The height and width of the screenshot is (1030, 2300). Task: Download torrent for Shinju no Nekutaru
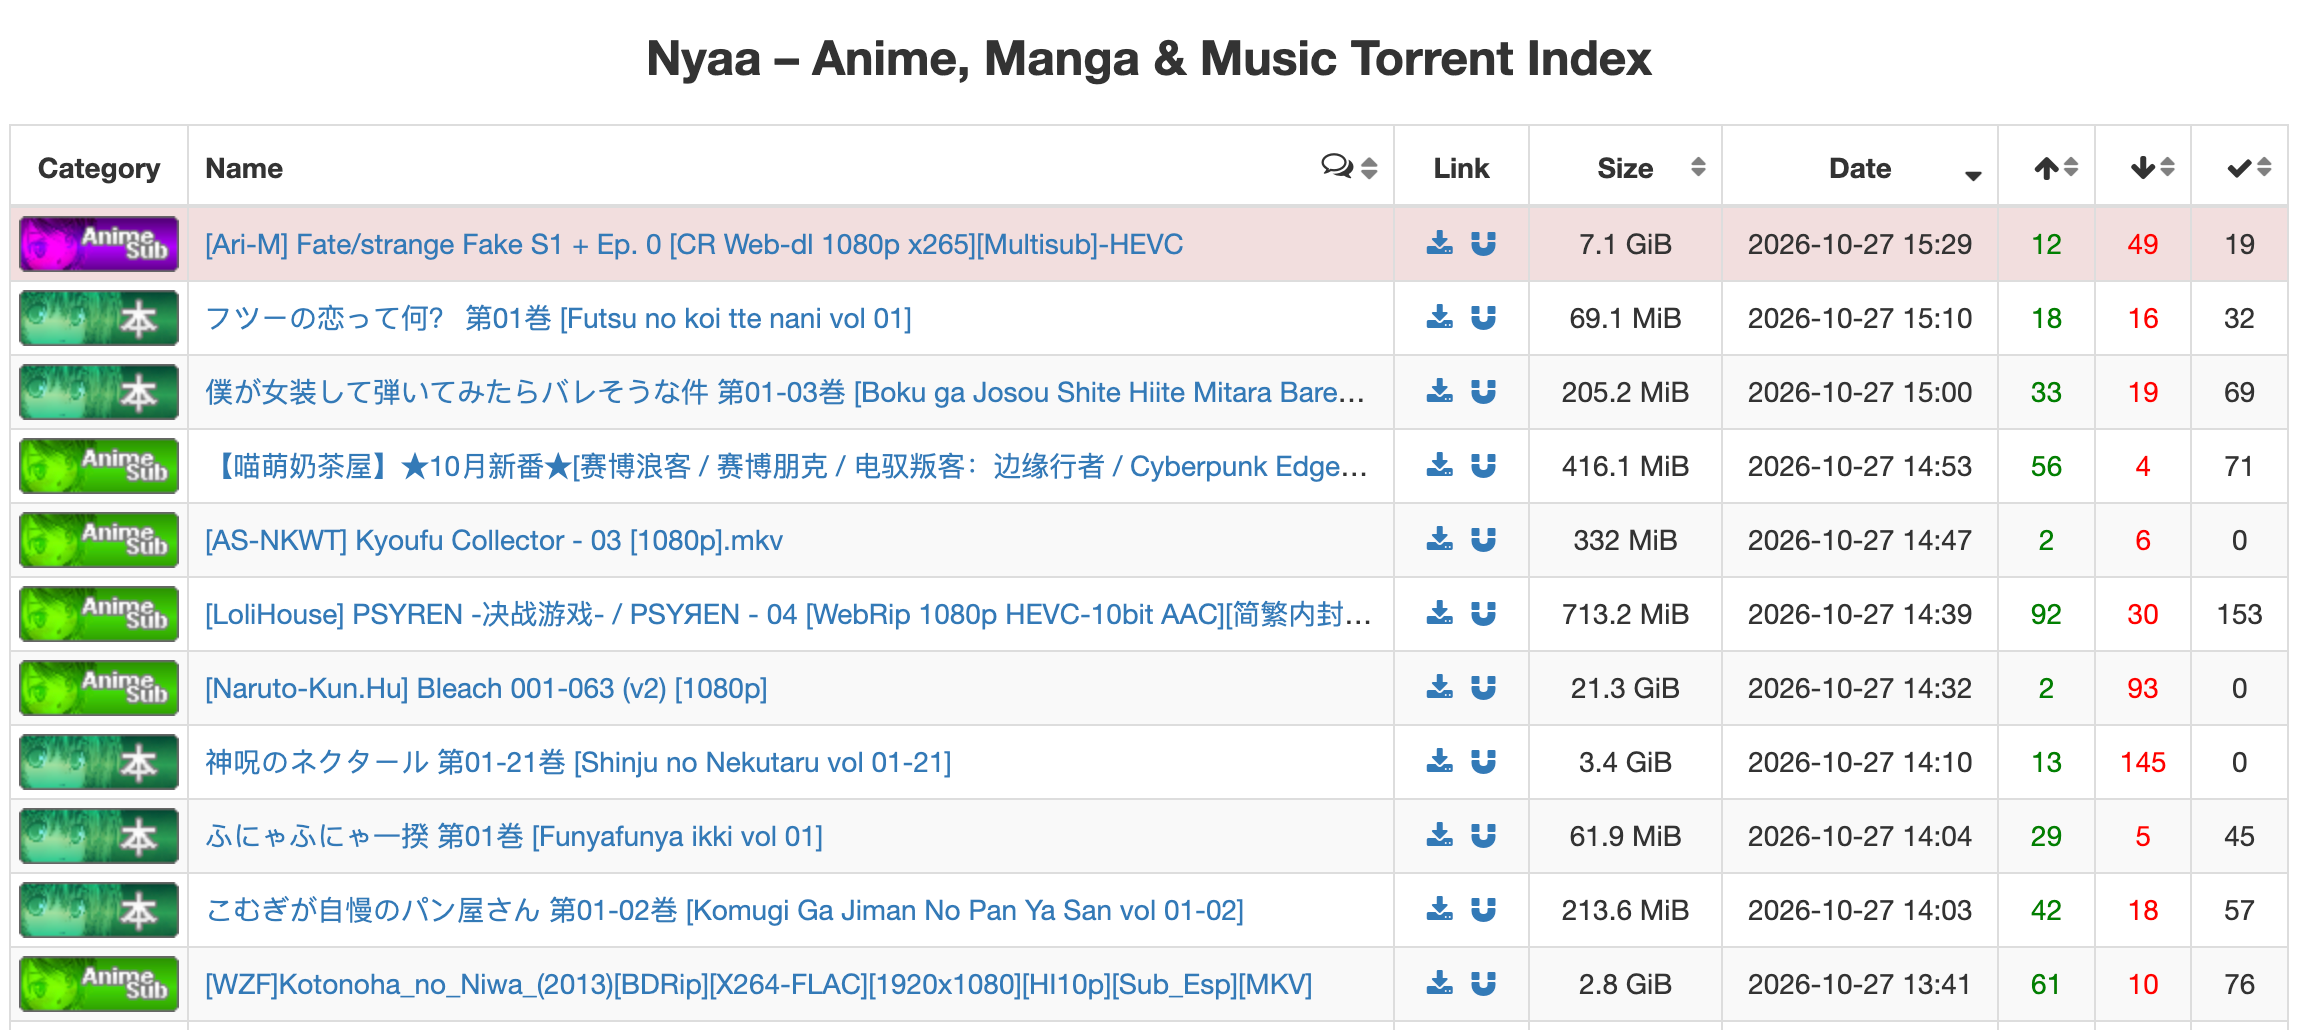pyautogui.click(x=1439, y=762)
